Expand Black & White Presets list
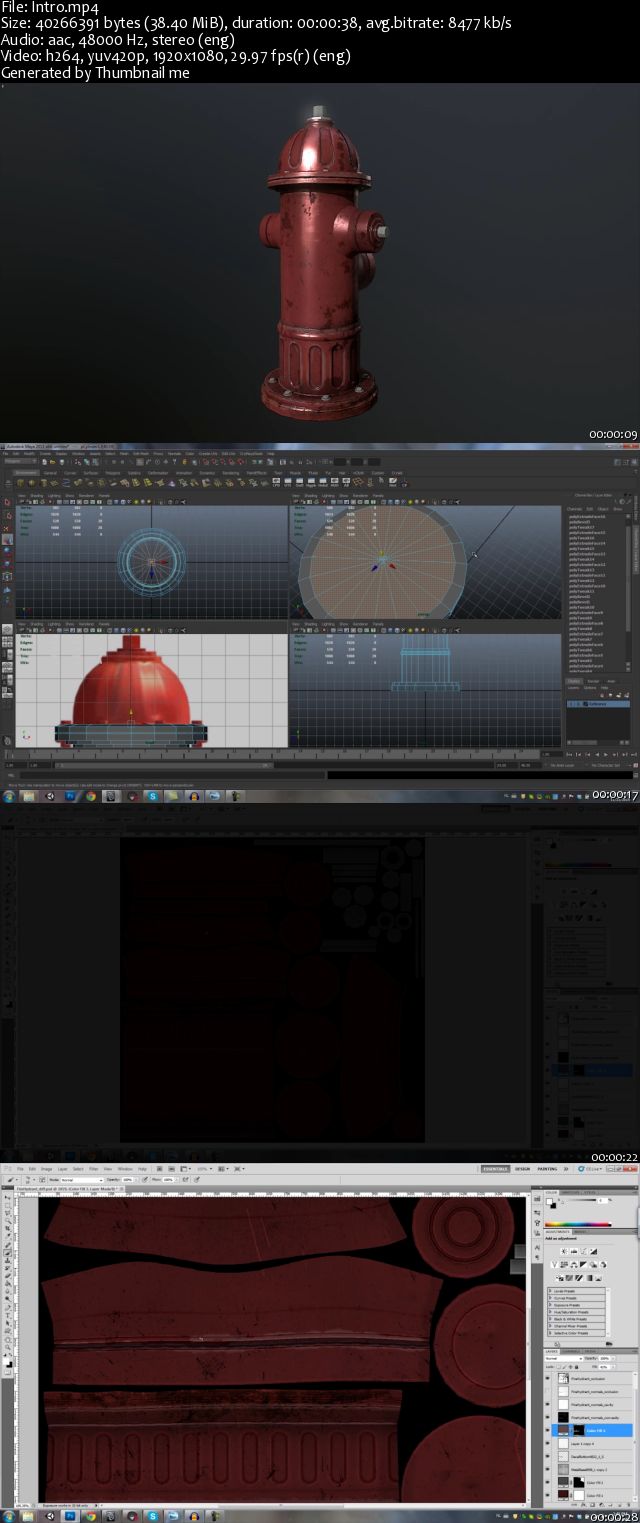 (x=550, y=1319)
